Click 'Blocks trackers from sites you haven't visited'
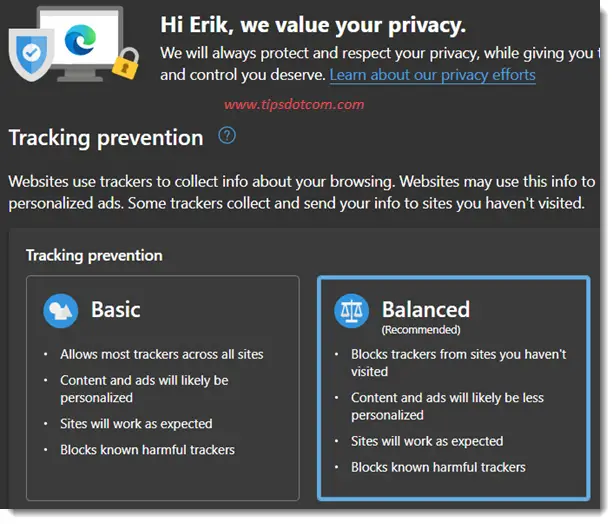615x524 pixels. [459, 363]
